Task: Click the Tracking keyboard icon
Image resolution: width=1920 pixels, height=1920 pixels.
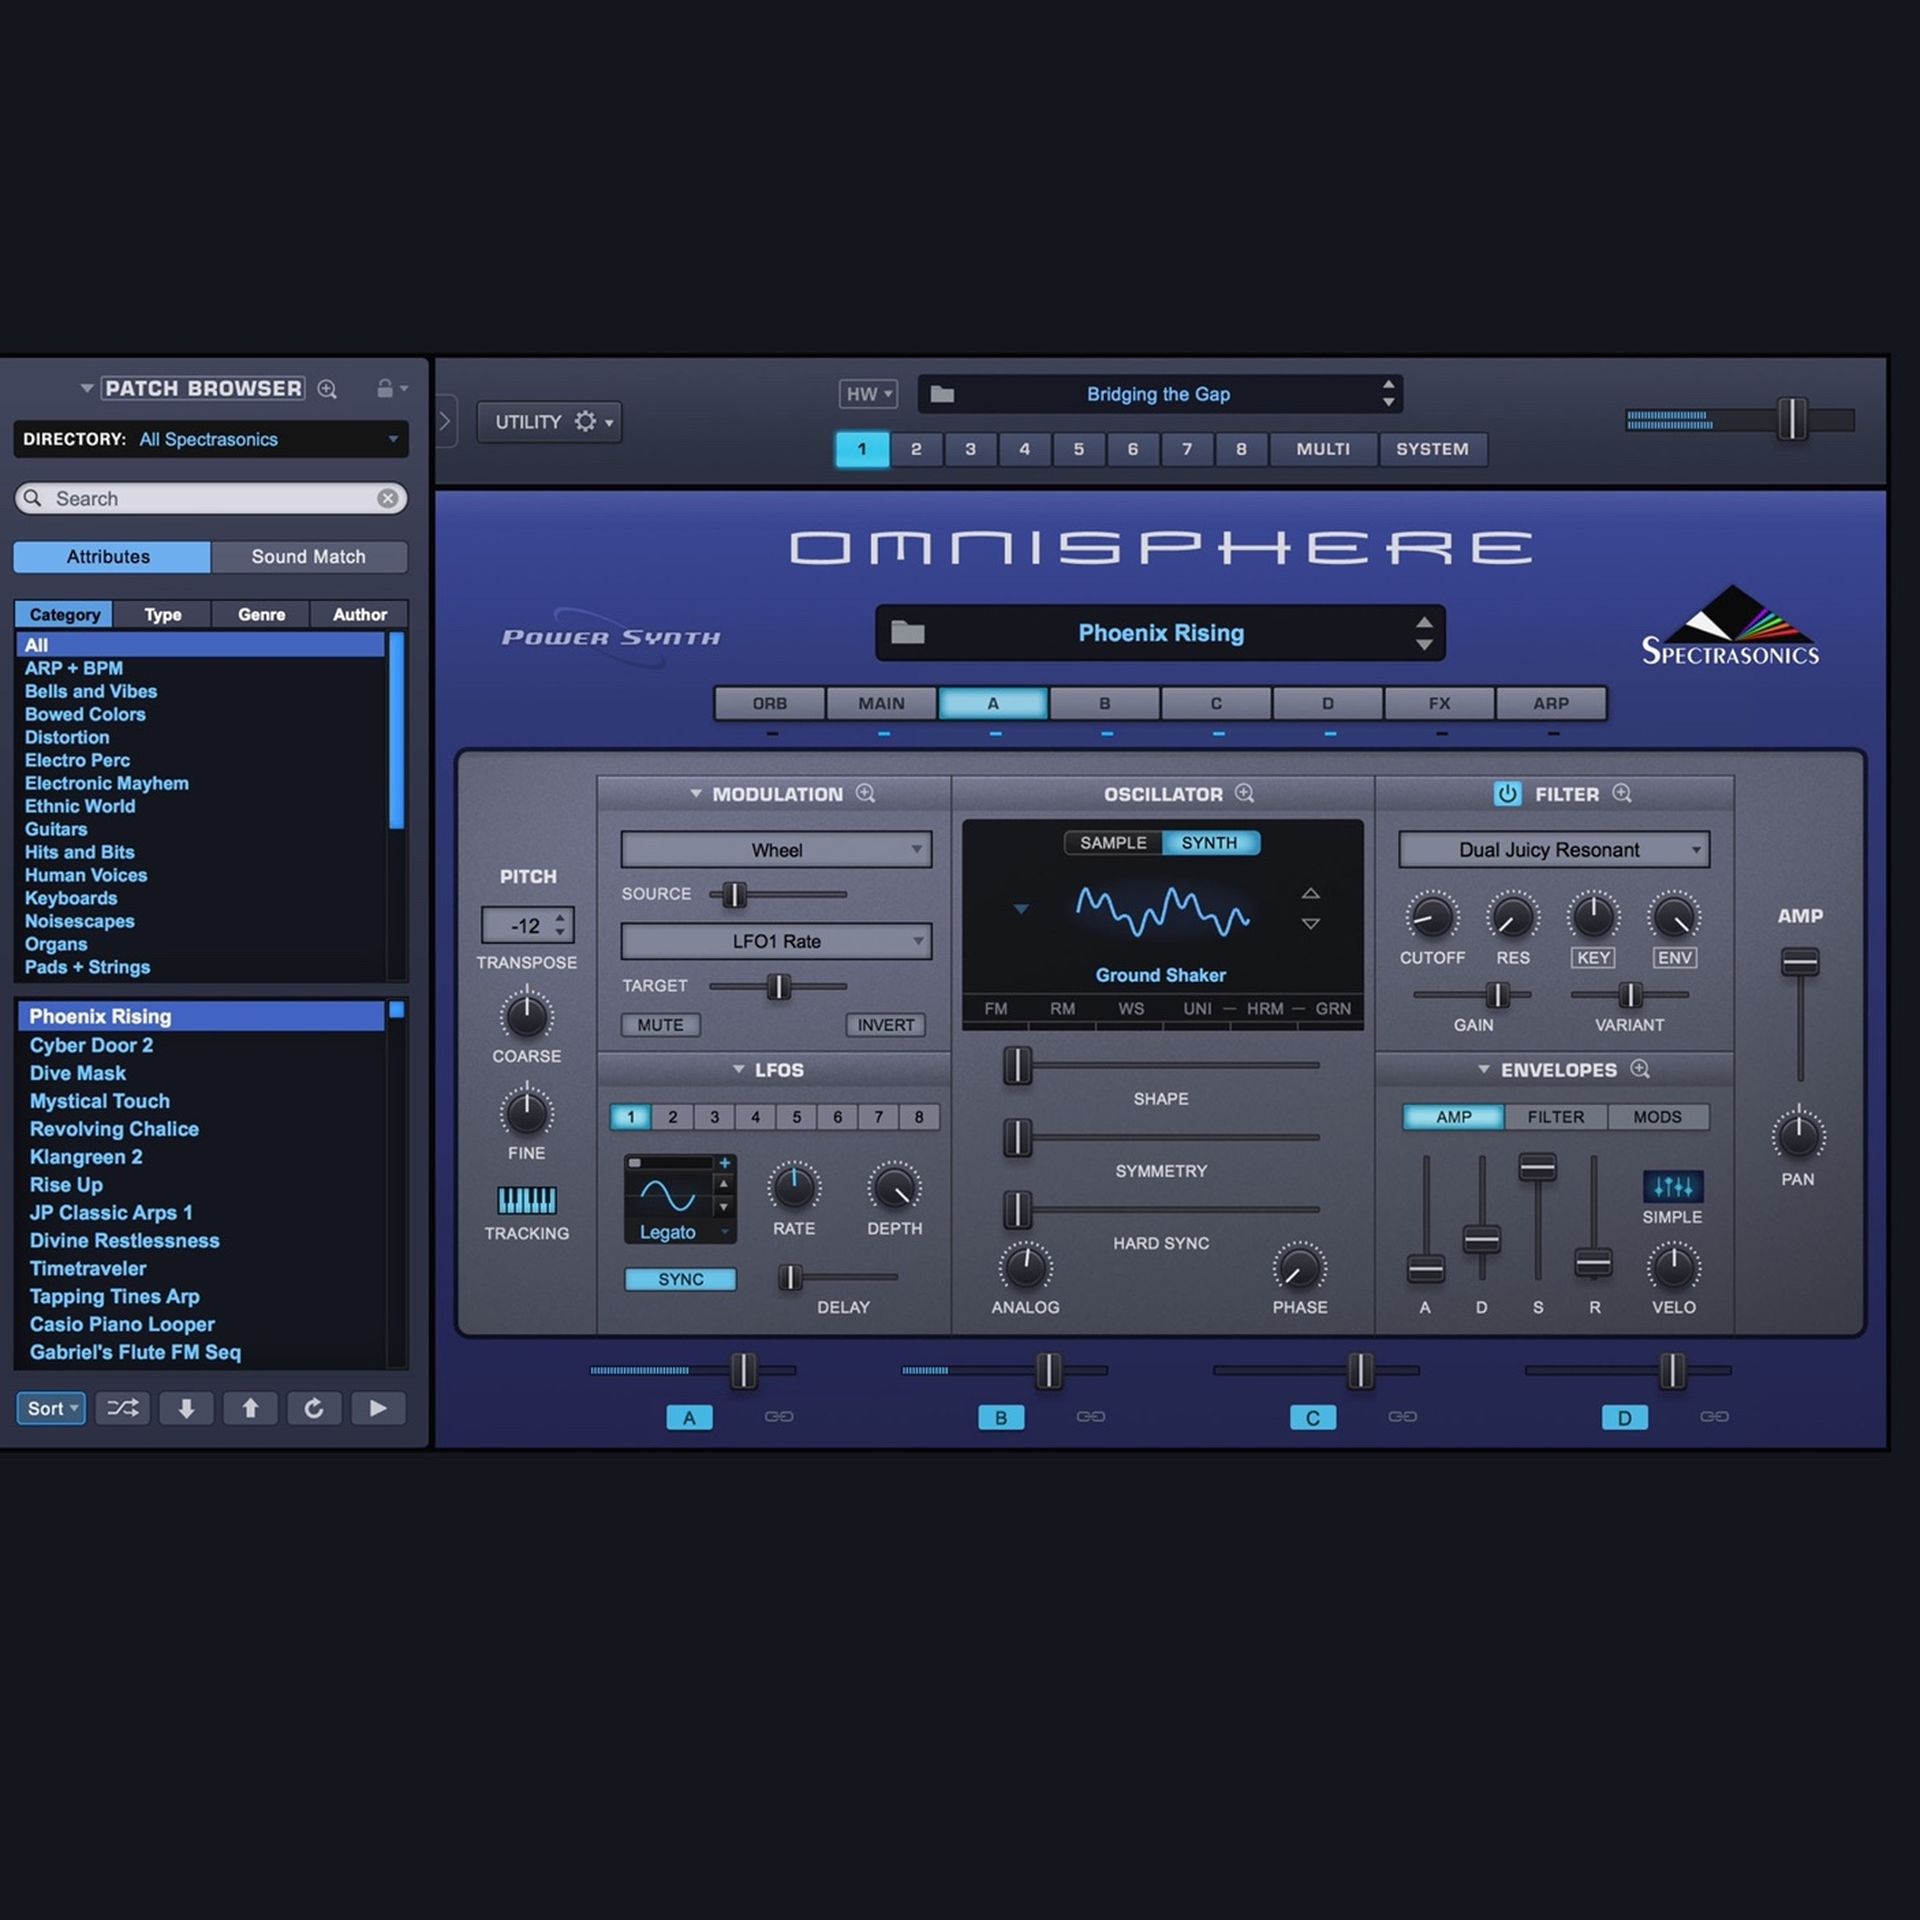Action: 526,1200
